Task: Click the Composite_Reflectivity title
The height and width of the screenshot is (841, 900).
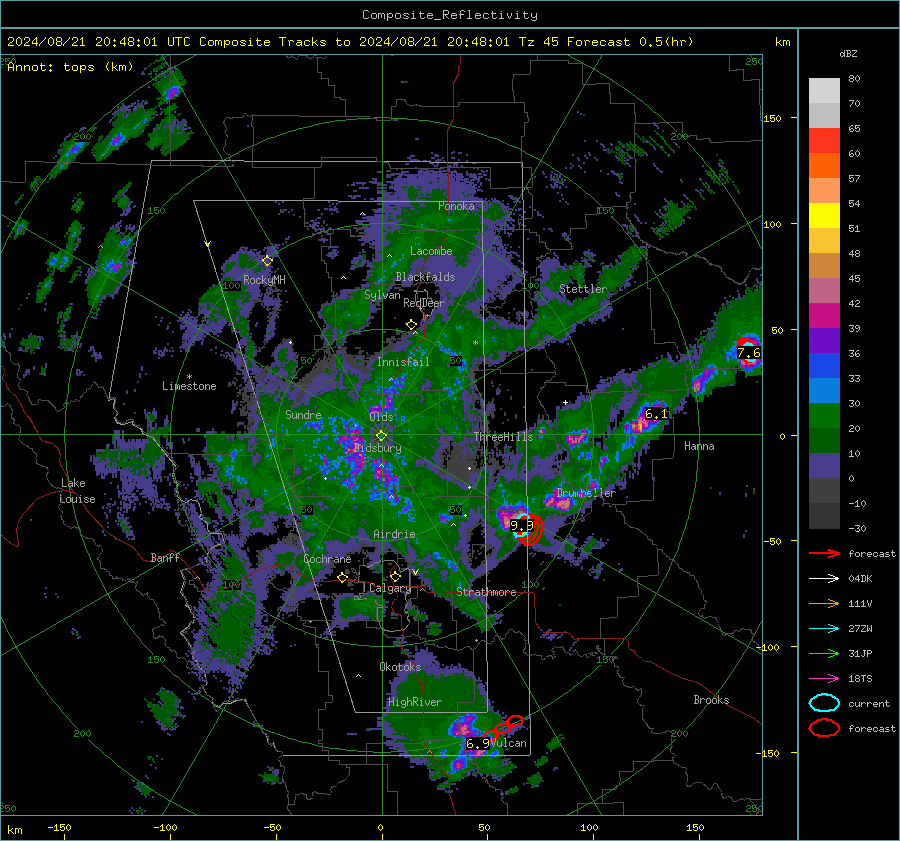Action: 450,15
